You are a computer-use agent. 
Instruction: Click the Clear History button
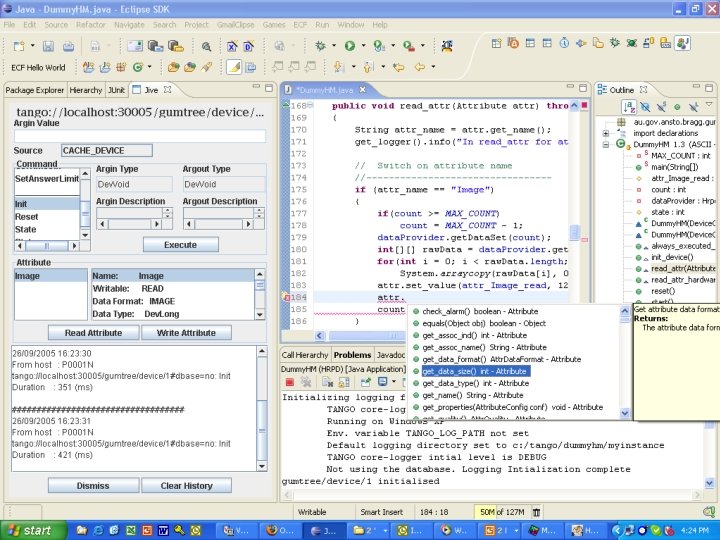point(187,485)
